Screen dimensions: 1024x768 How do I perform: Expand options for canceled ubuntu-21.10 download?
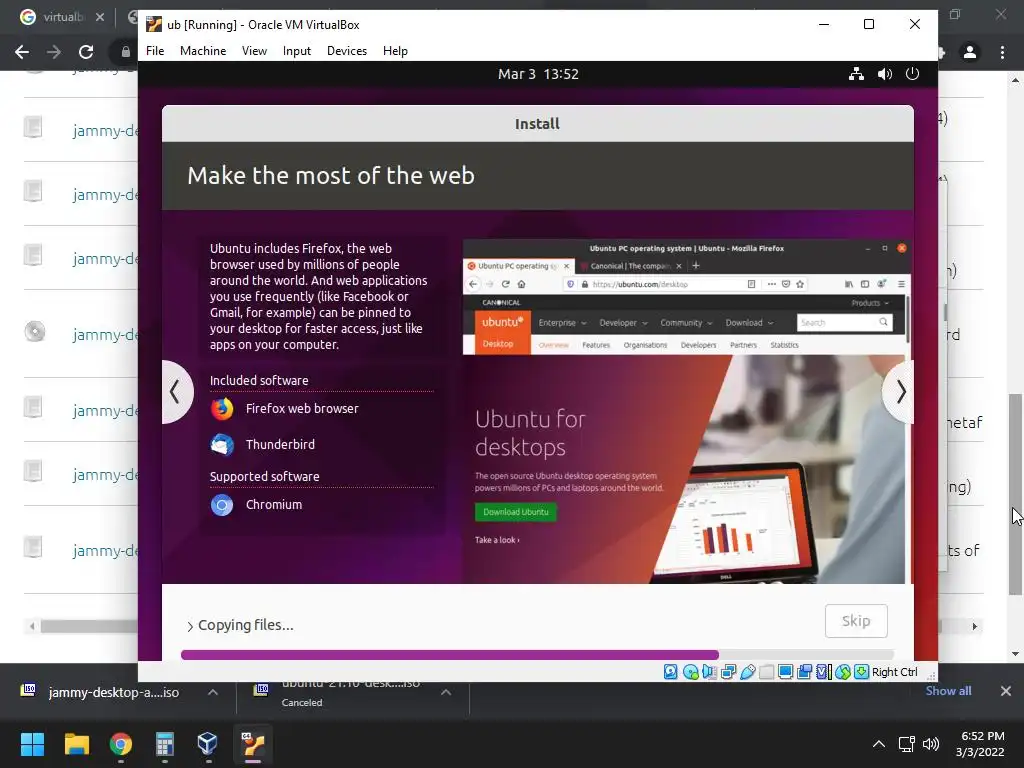(446, 692)
